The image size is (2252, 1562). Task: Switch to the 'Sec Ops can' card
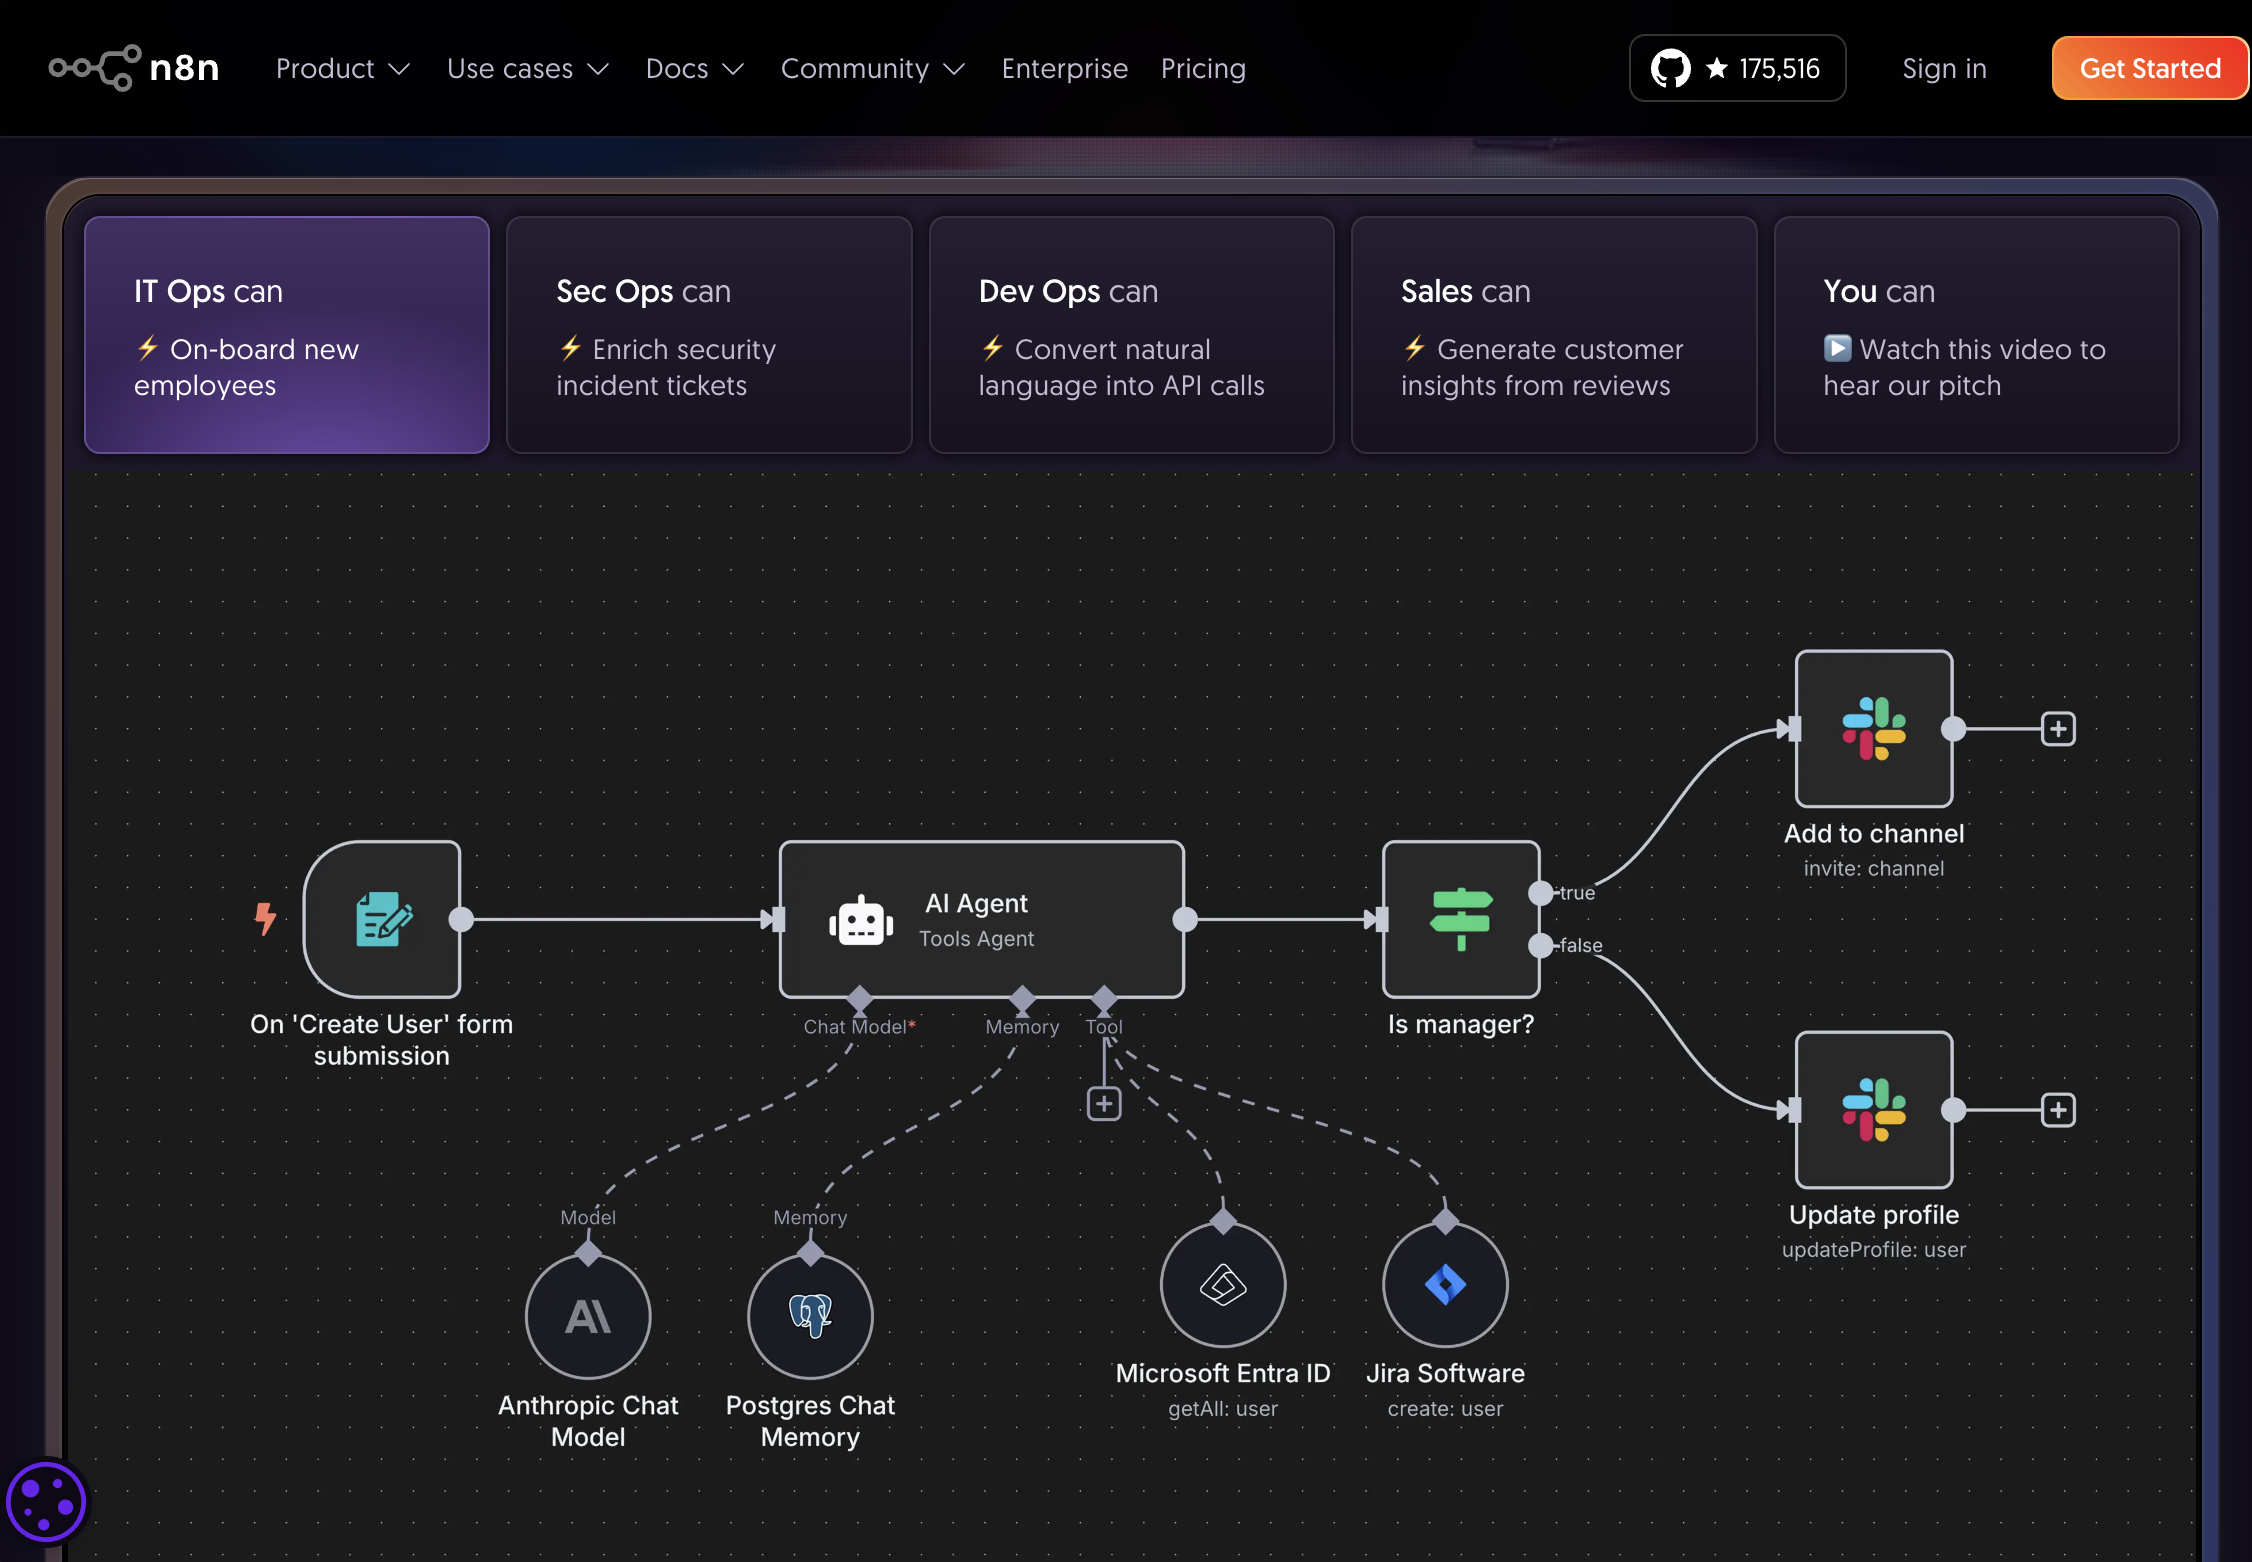point(708,334)
